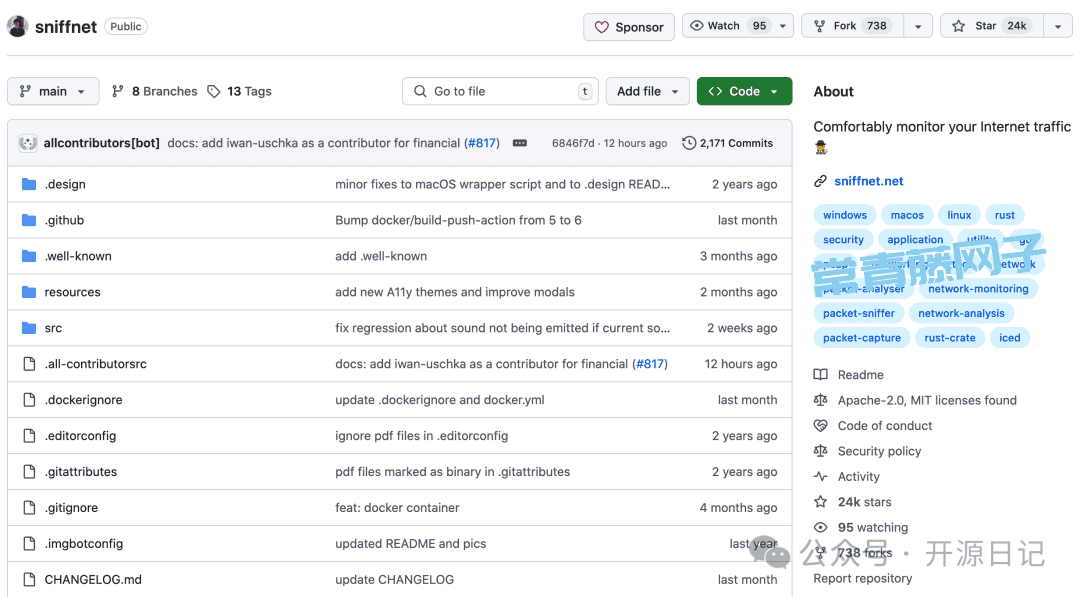Open pull request #817 in .all-contributorsrc row

tap(650, 364)
